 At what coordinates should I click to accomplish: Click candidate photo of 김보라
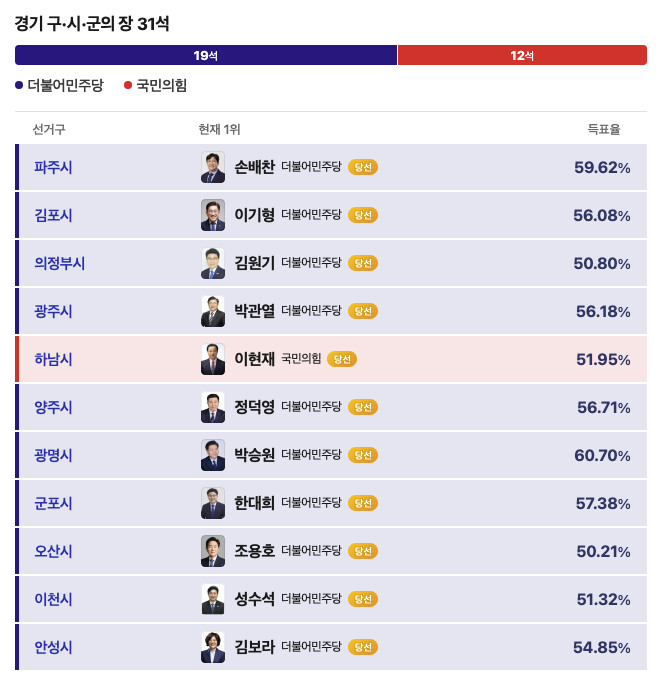pyautogui.click(x=213, y=647)
